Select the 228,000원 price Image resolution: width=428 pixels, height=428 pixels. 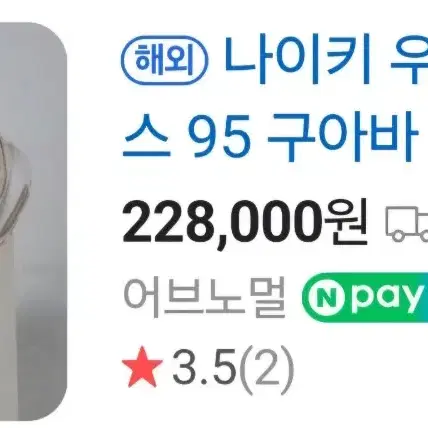click(245, 221)
